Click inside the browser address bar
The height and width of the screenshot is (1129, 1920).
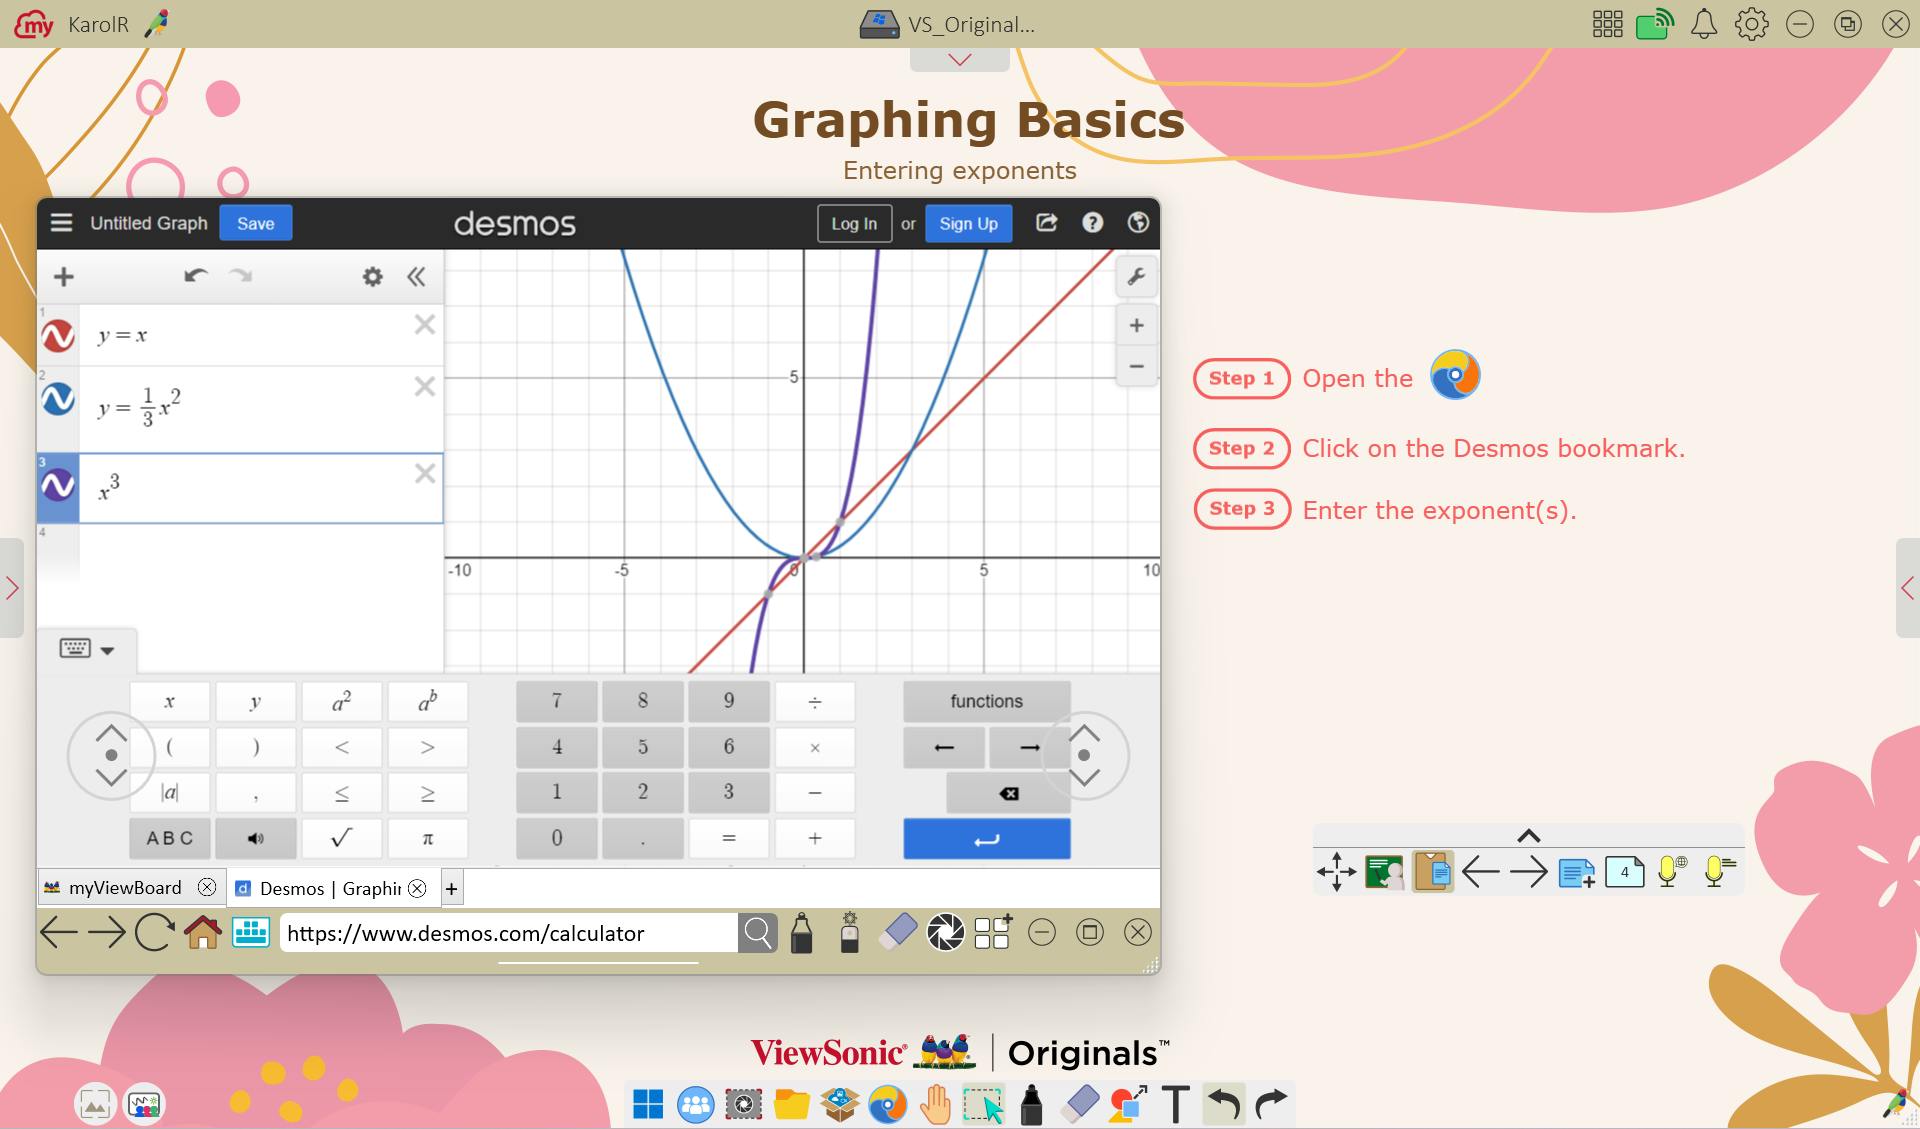click(x=500, y=932)
